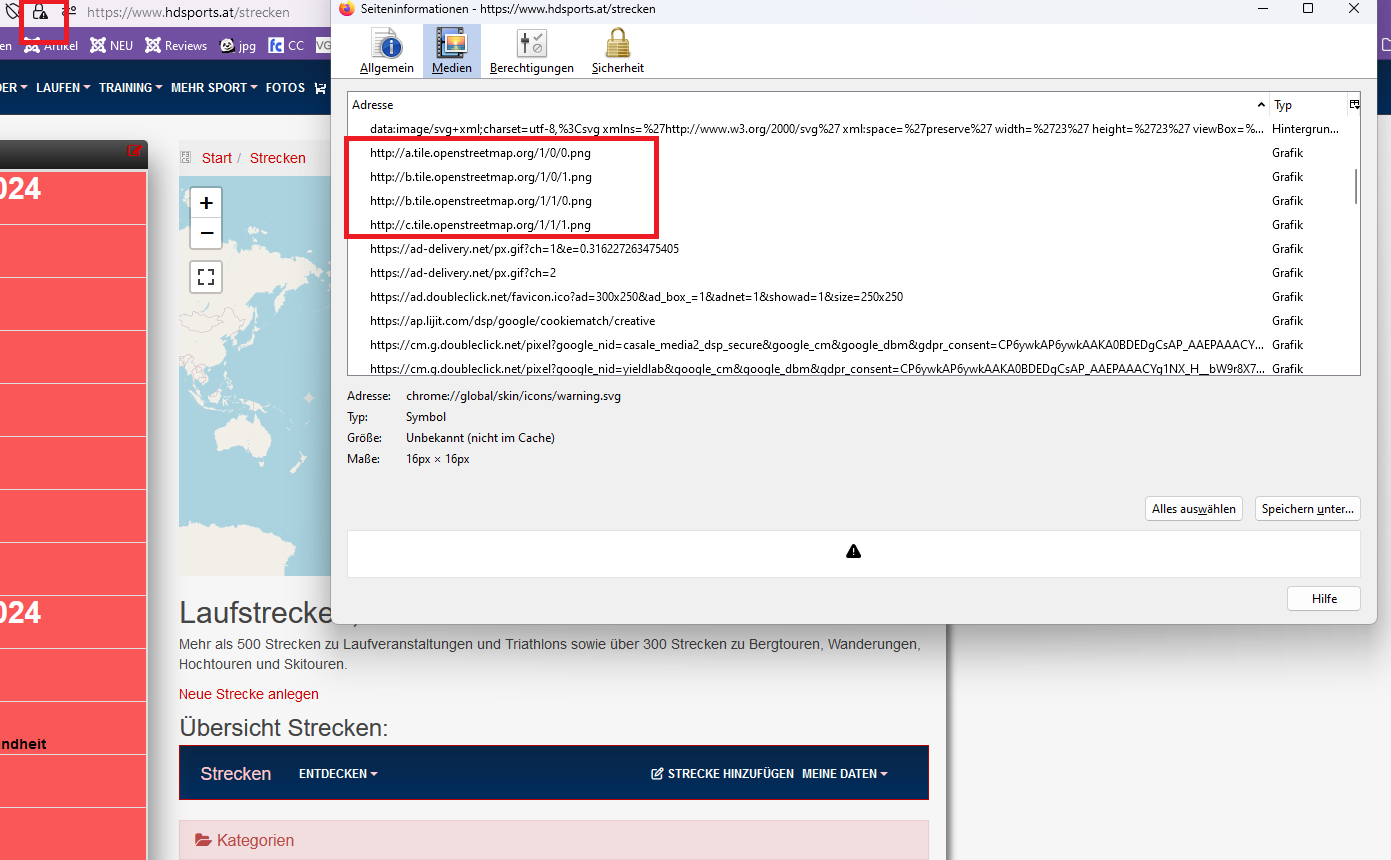
Task: Zoom in on the map with plus
Action: (x=206, y=203)
